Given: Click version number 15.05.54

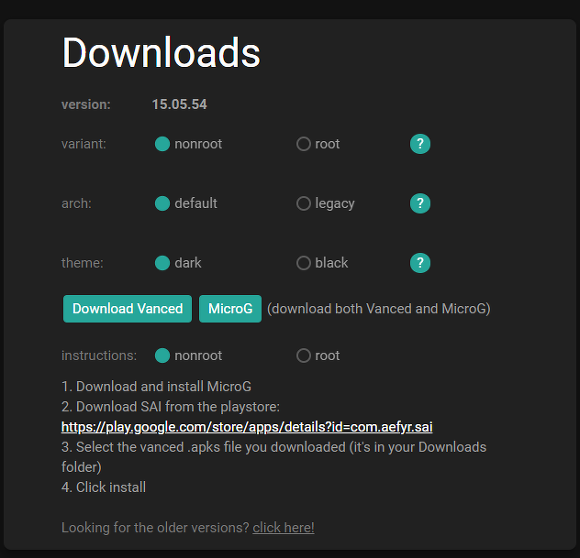Looking at the screenshot, I should click(179, 104).
